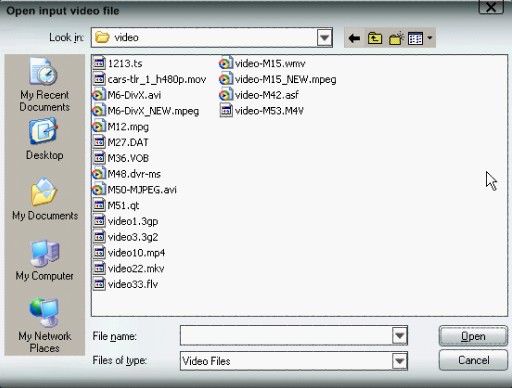Go back using the black arrow icon
Viewport: 512px width, 388px height.
[354, 38]
